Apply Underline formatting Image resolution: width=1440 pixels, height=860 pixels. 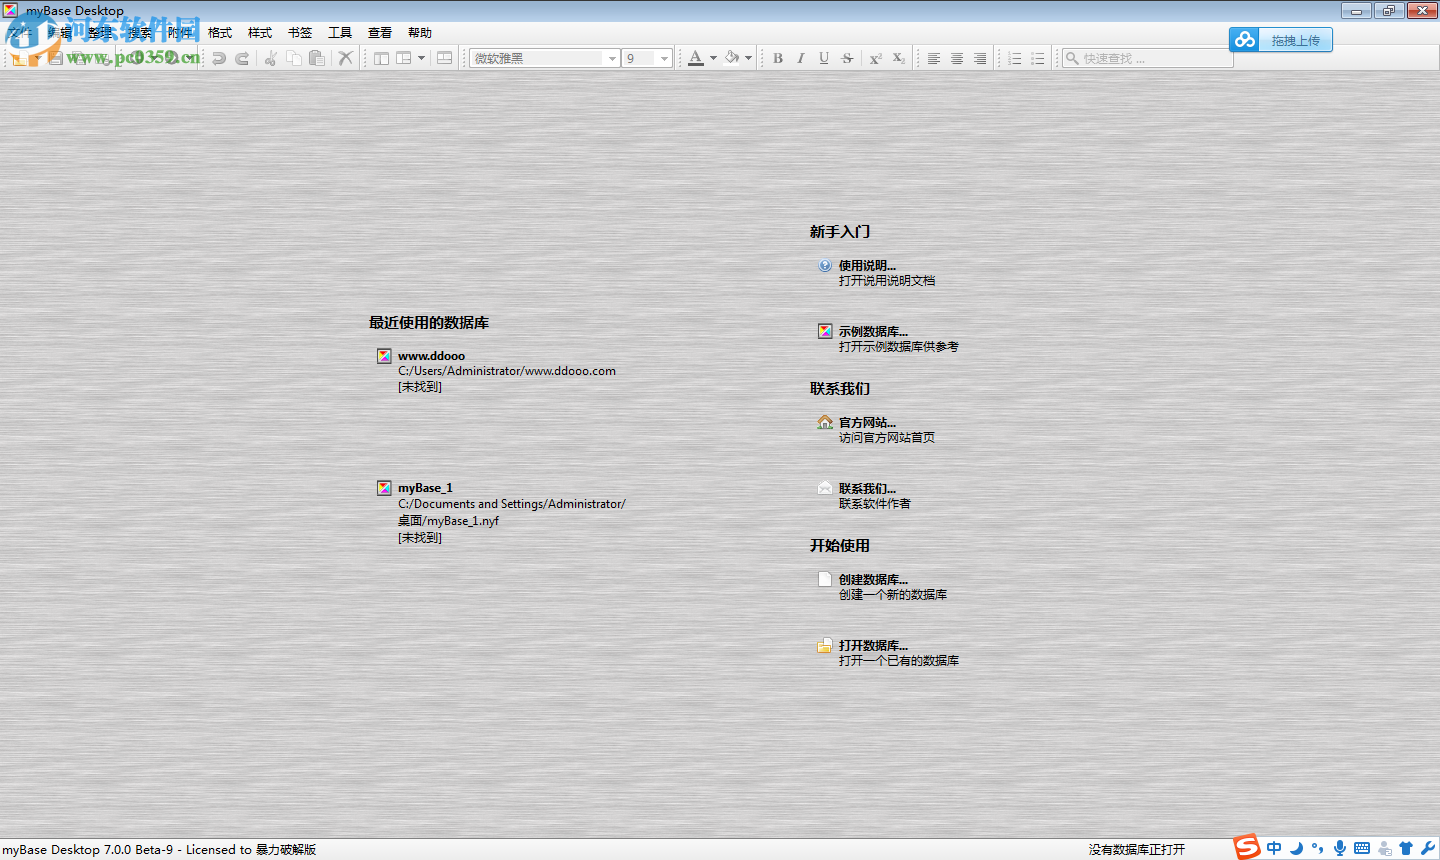[x=824, y=58]
